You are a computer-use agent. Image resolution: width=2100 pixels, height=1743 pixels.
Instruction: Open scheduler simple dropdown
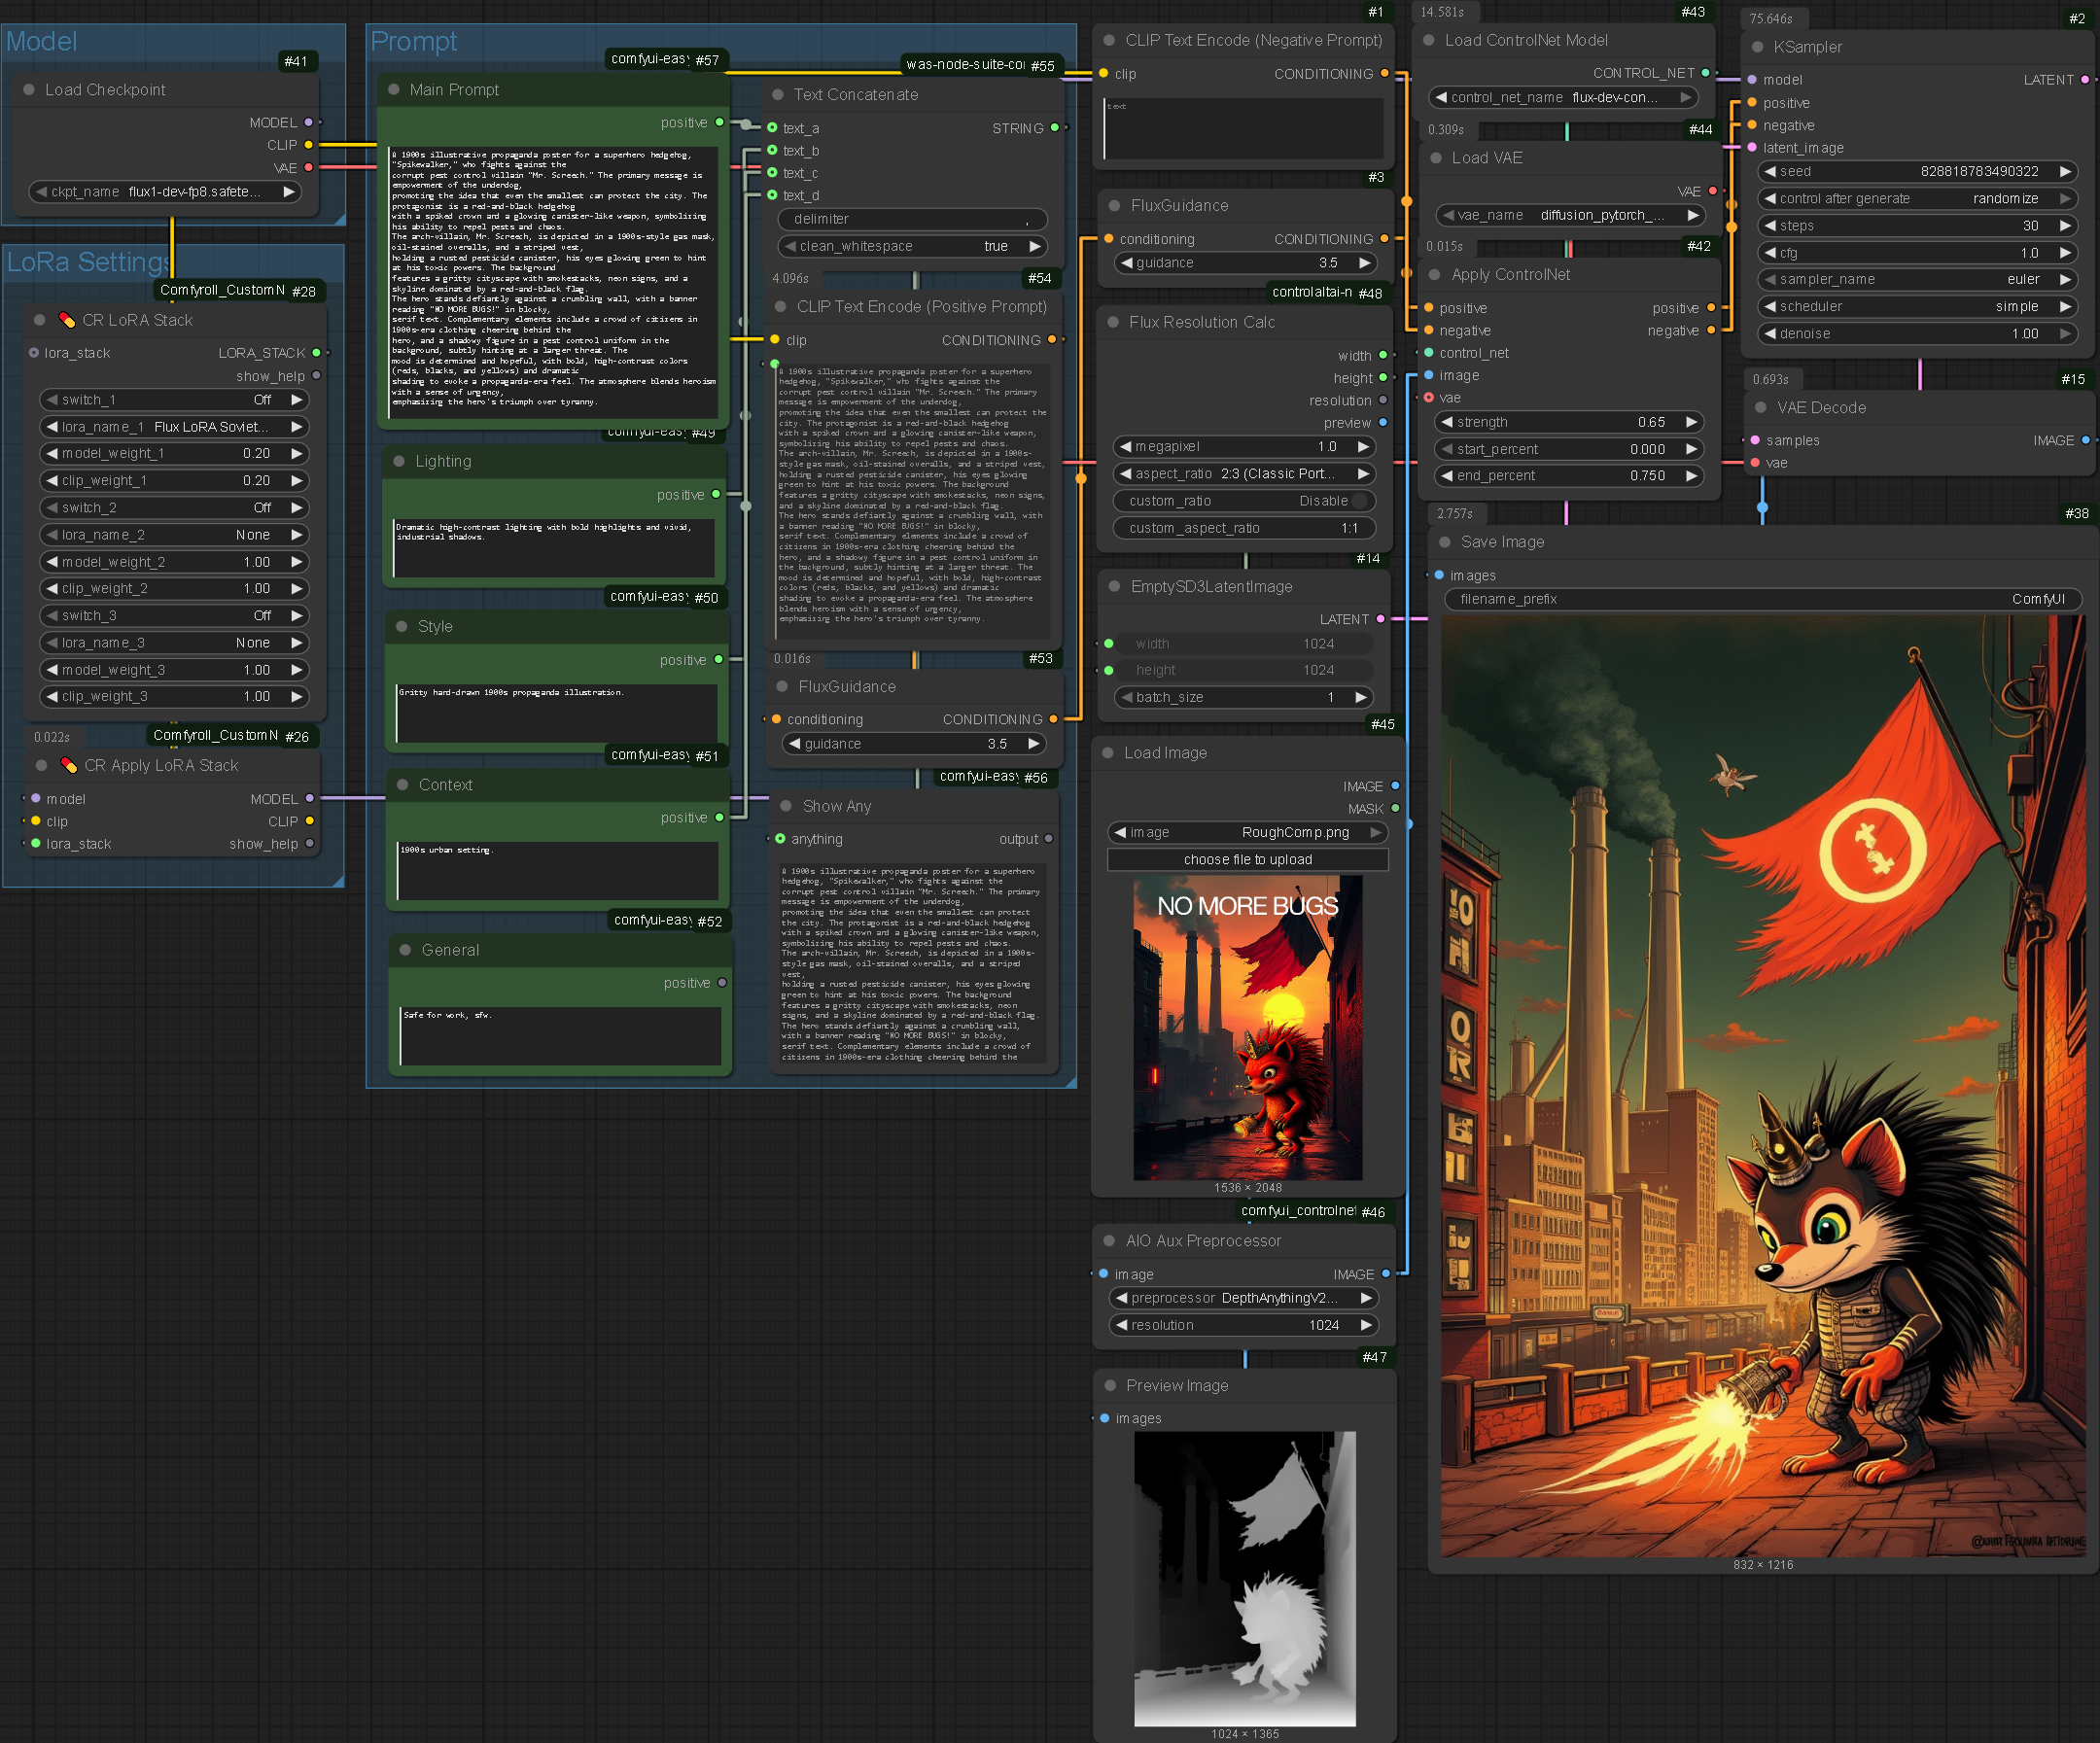1917,307
